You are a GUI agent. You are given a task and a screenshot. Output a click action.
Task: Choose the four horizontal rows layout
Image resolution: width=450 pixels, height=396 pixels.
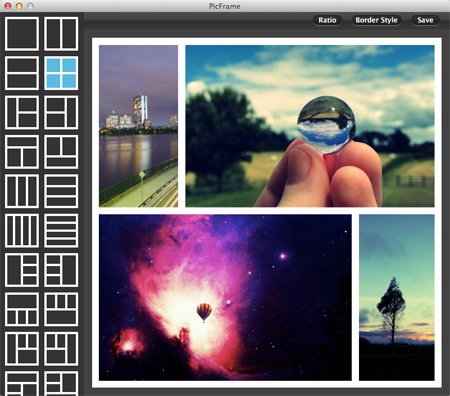(61, 230)
